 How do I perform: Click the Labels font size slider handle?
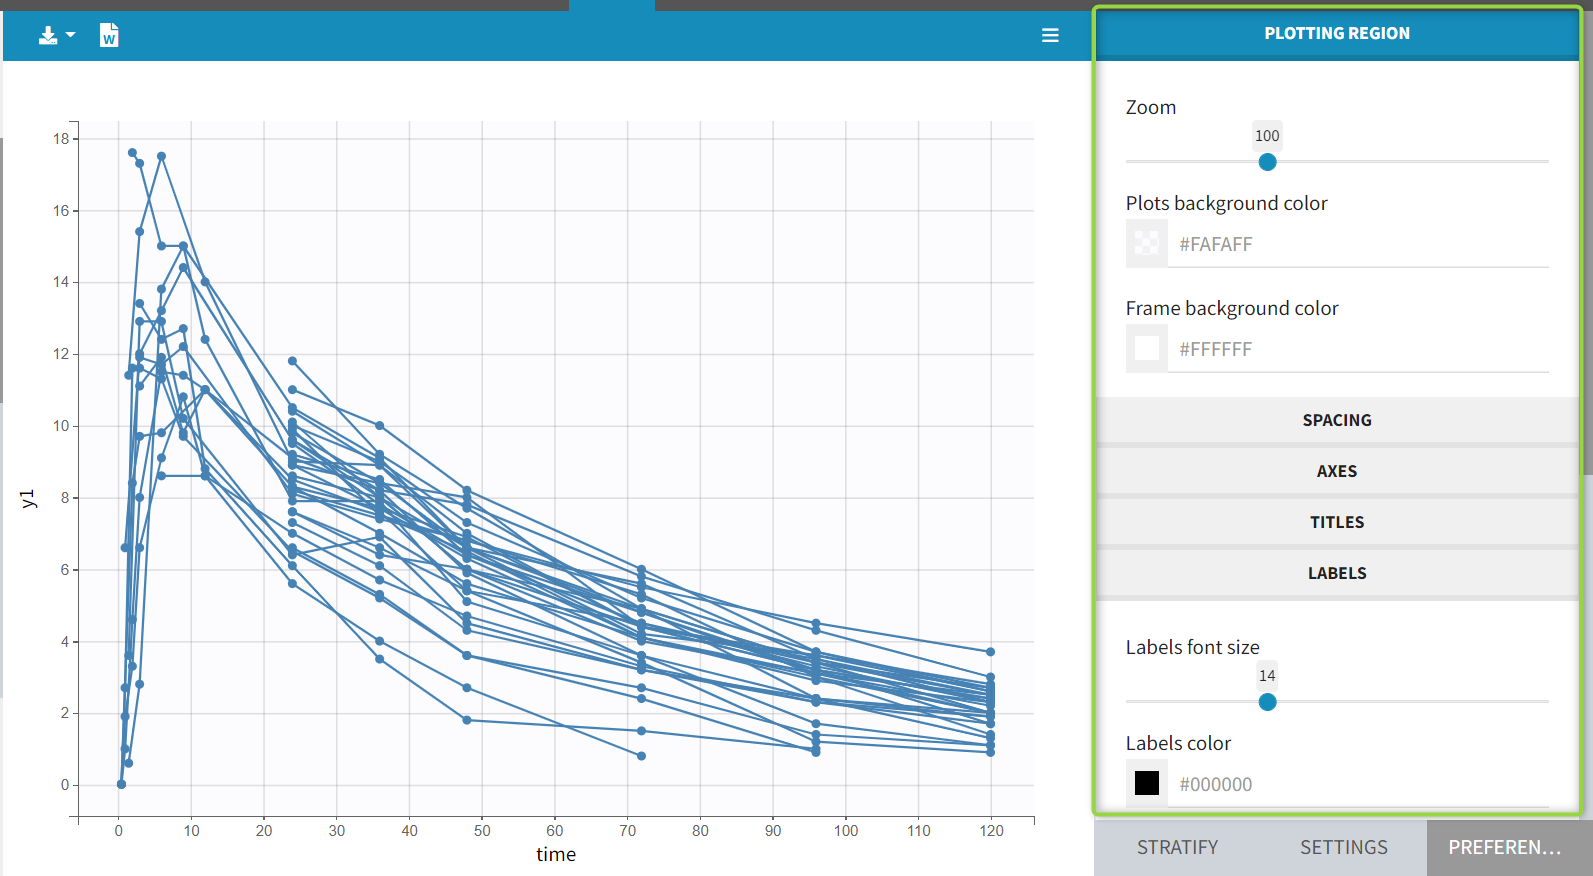point(1267,702)
